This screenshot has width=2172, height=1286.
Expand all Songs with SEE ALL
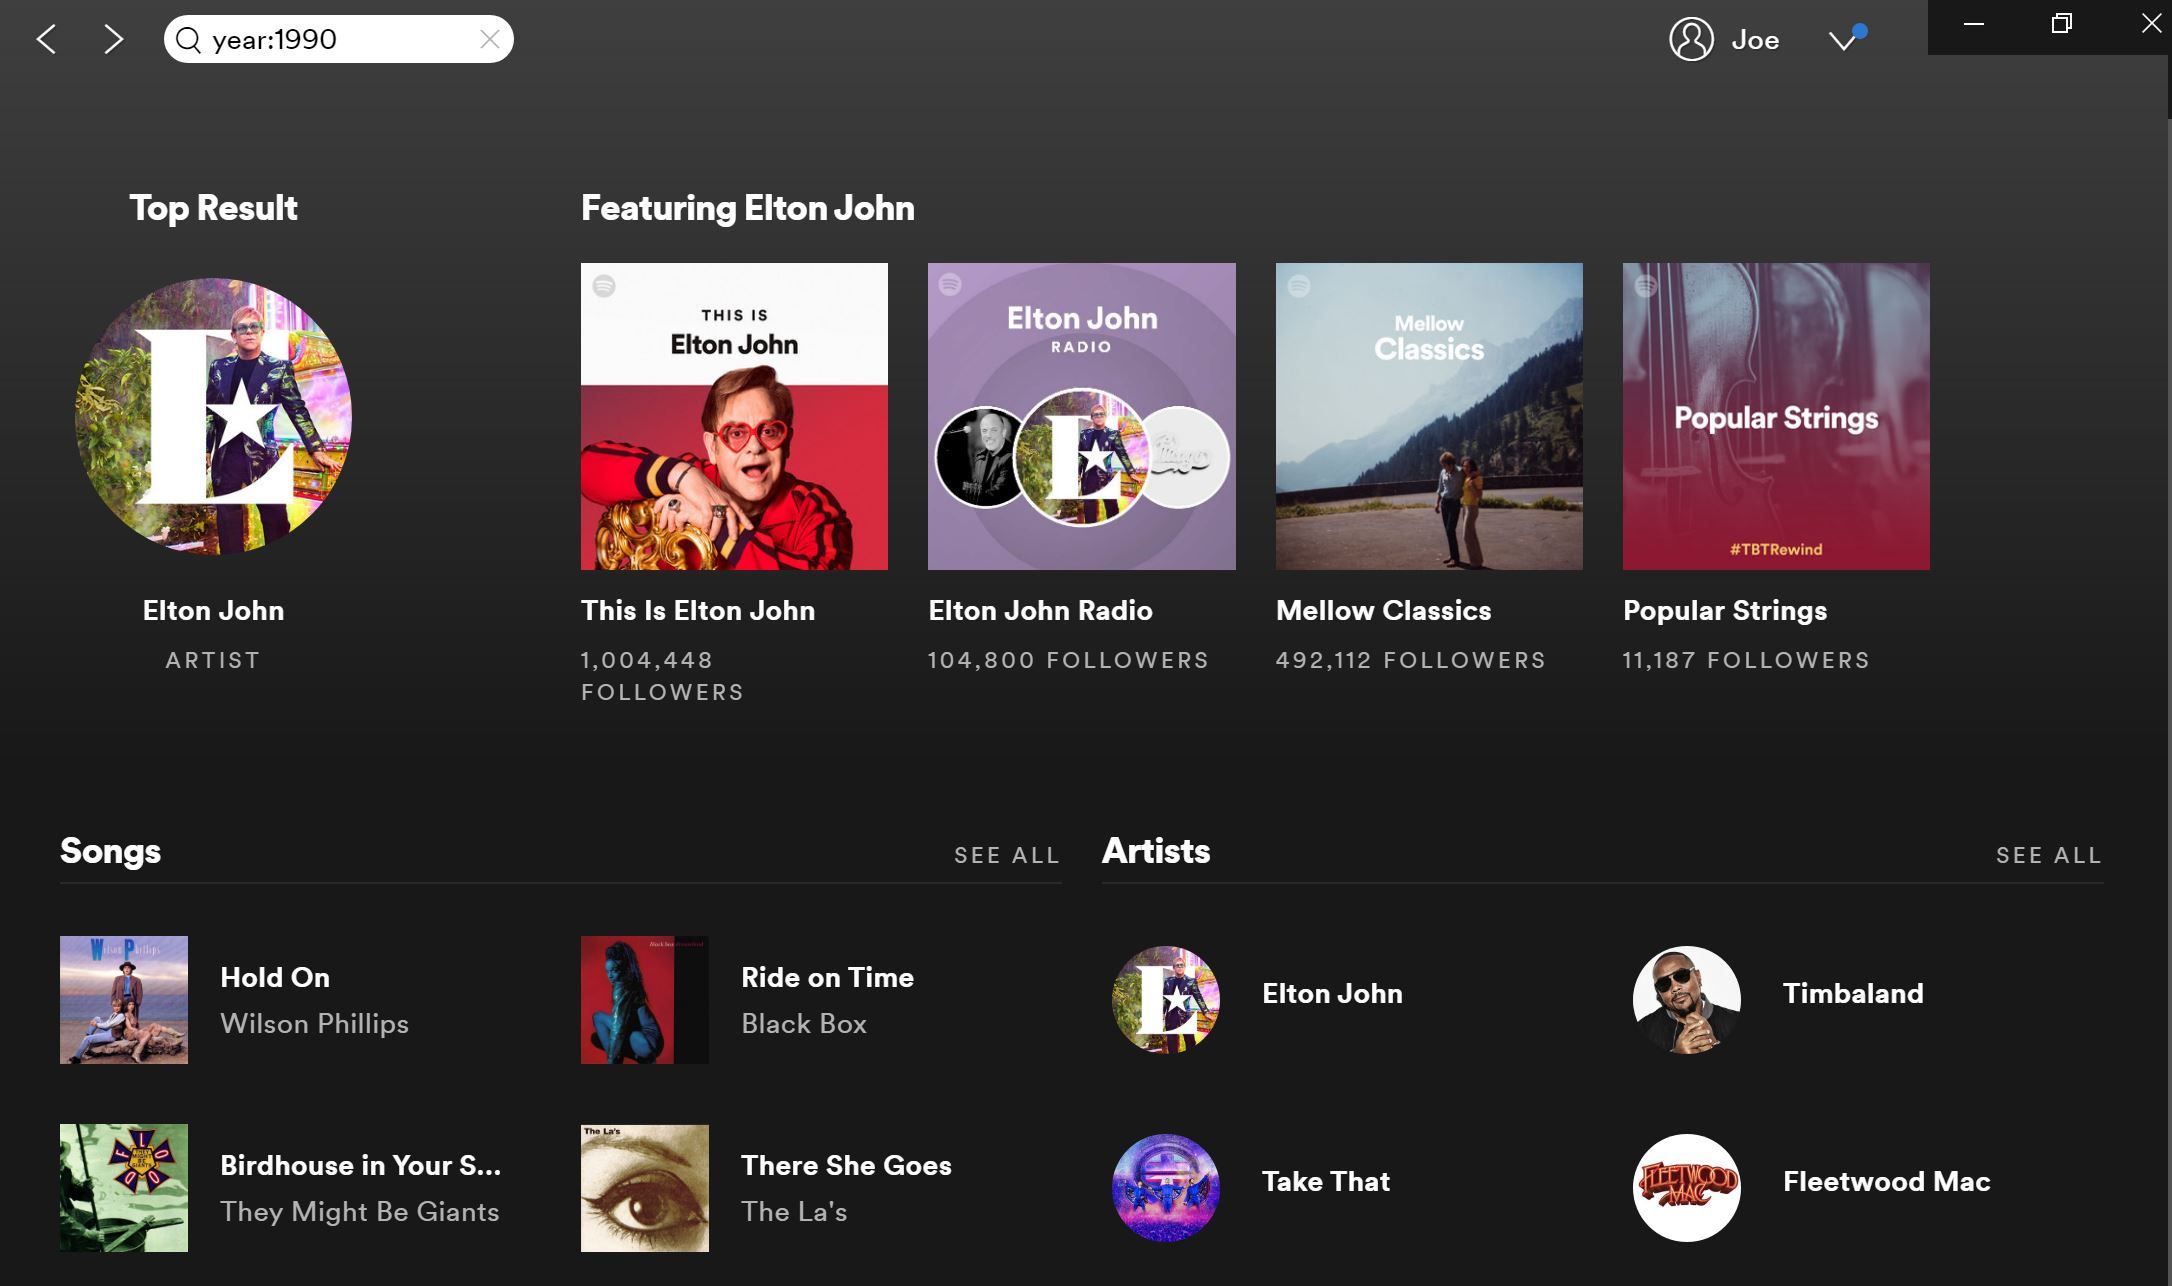pyautogui.click(x=1006, y=855)
